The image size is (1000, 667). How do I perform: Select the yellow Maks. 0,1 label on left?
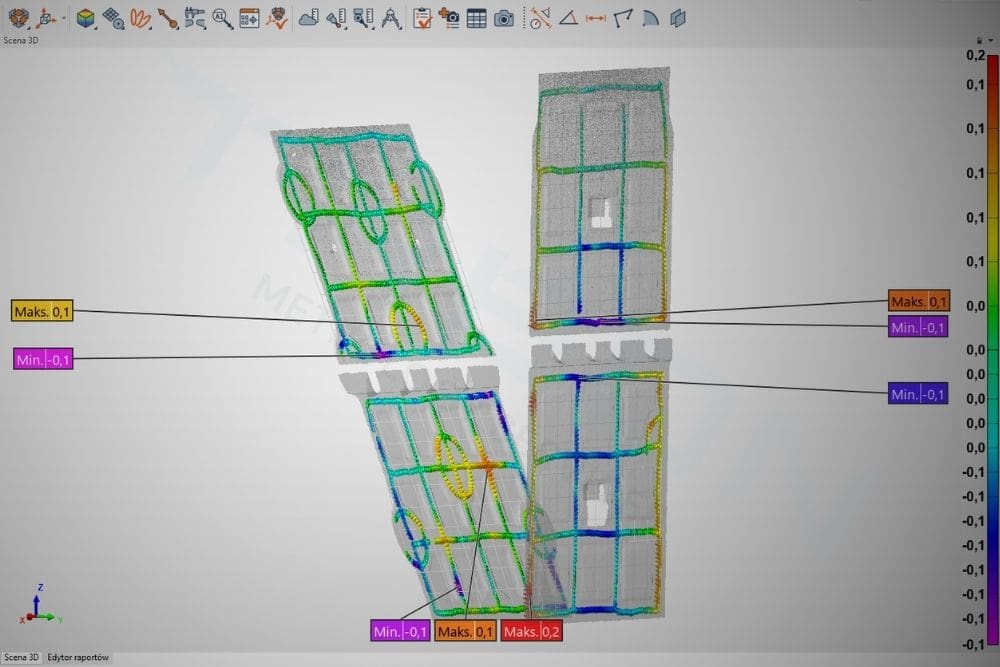click(43, 311)
